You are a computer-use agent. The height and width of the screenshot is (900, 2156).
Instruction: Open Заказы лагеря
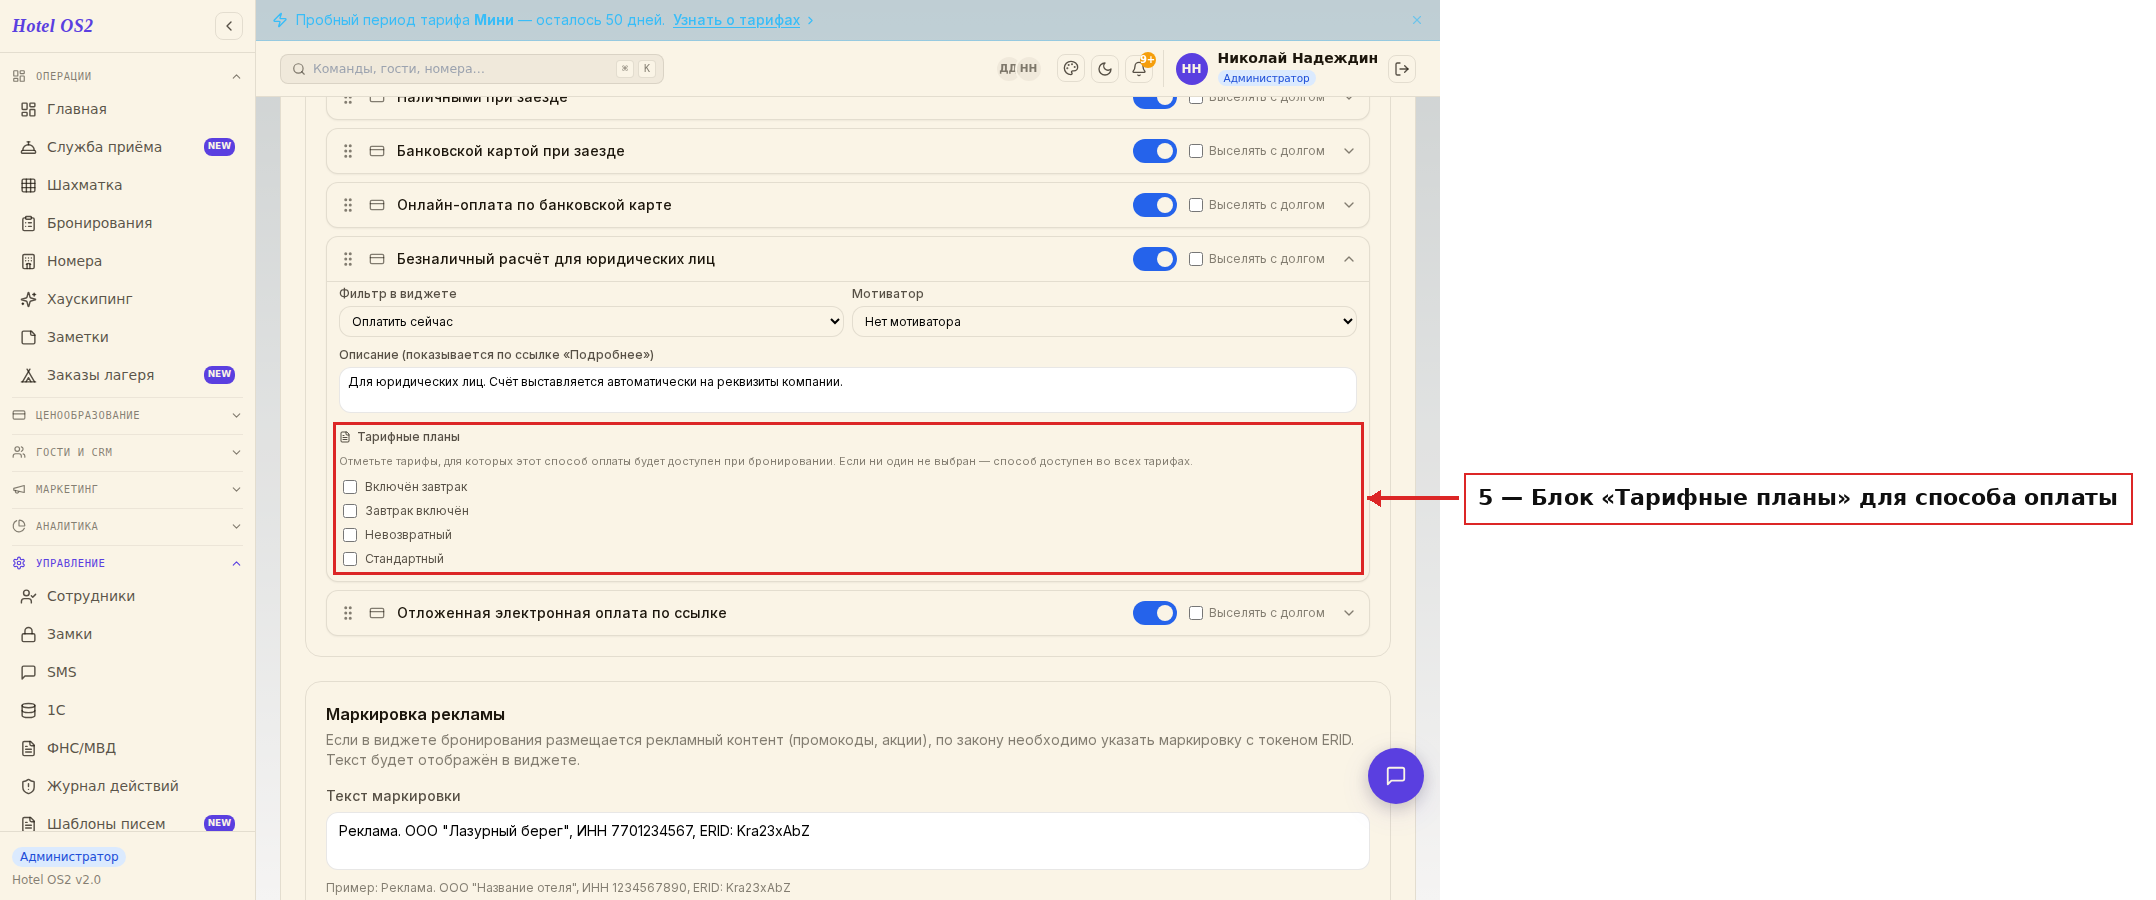click(x=127, y=375)
